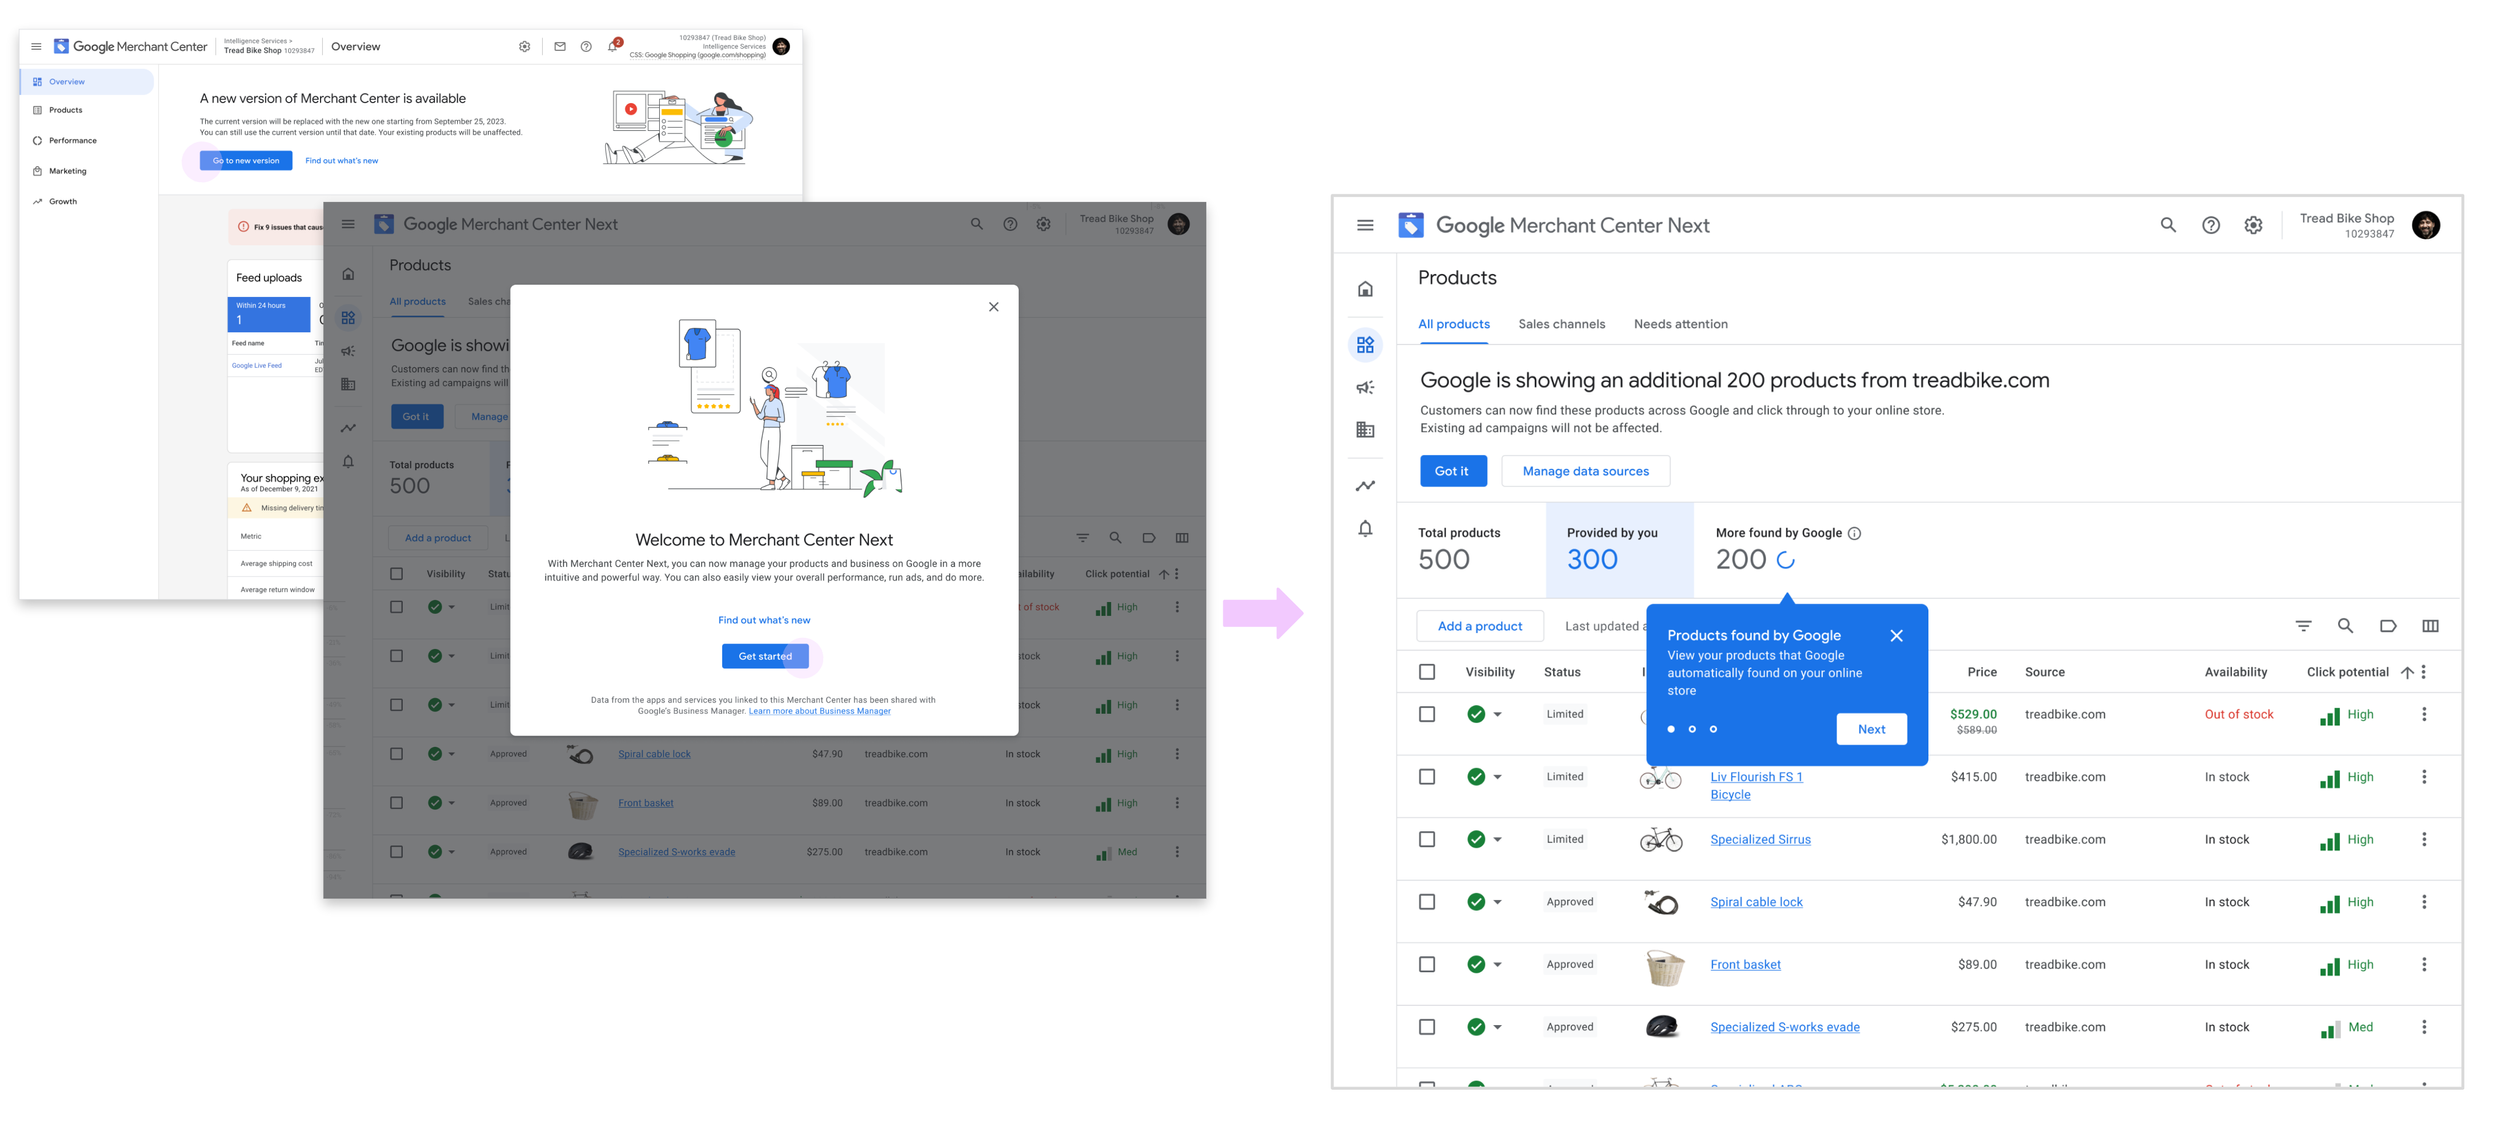The height and width of the screenshot is (1125, 2500).
Task: Go to Home icon in right sidebar
Action: (x=1365, y=290)
